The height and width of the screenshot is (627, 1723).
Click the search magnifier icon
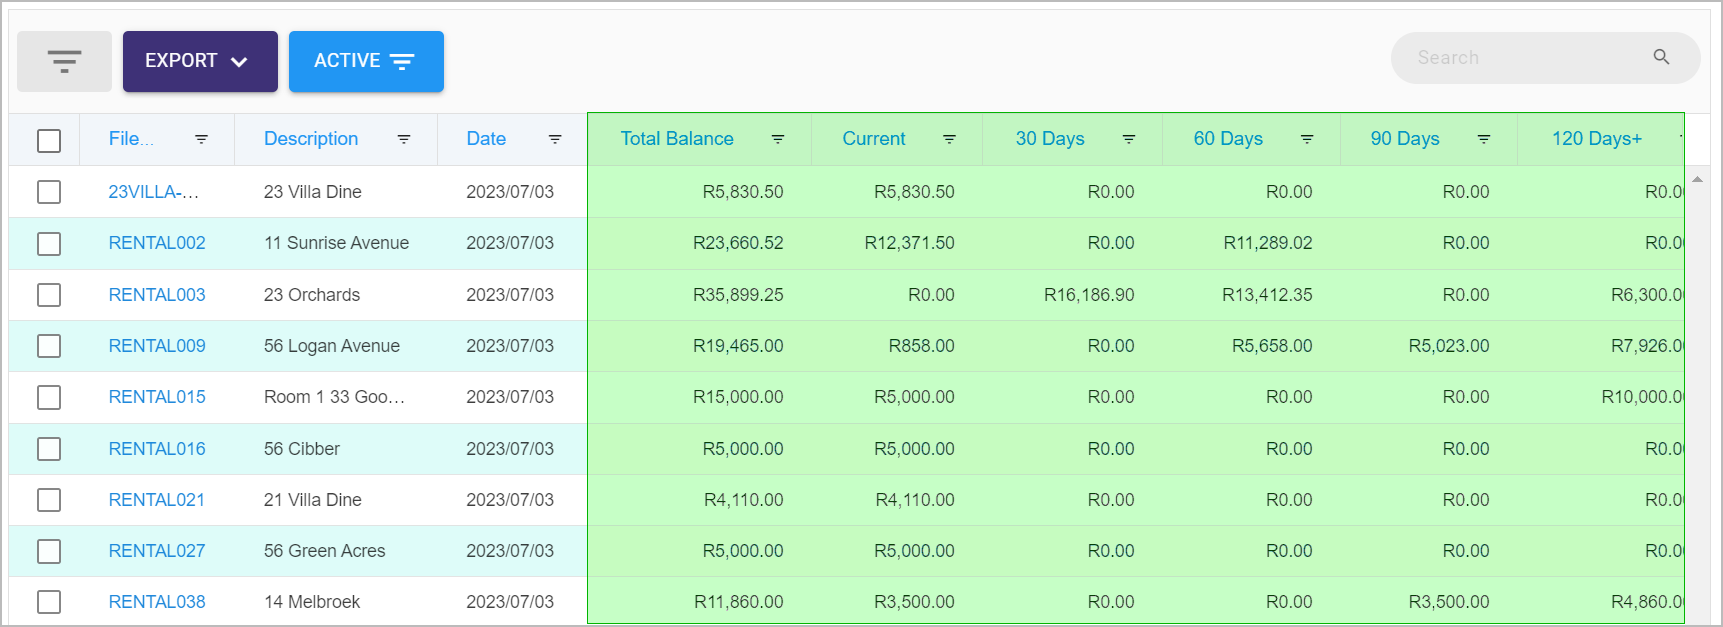pyautogui.click(x=1661, y=57)
